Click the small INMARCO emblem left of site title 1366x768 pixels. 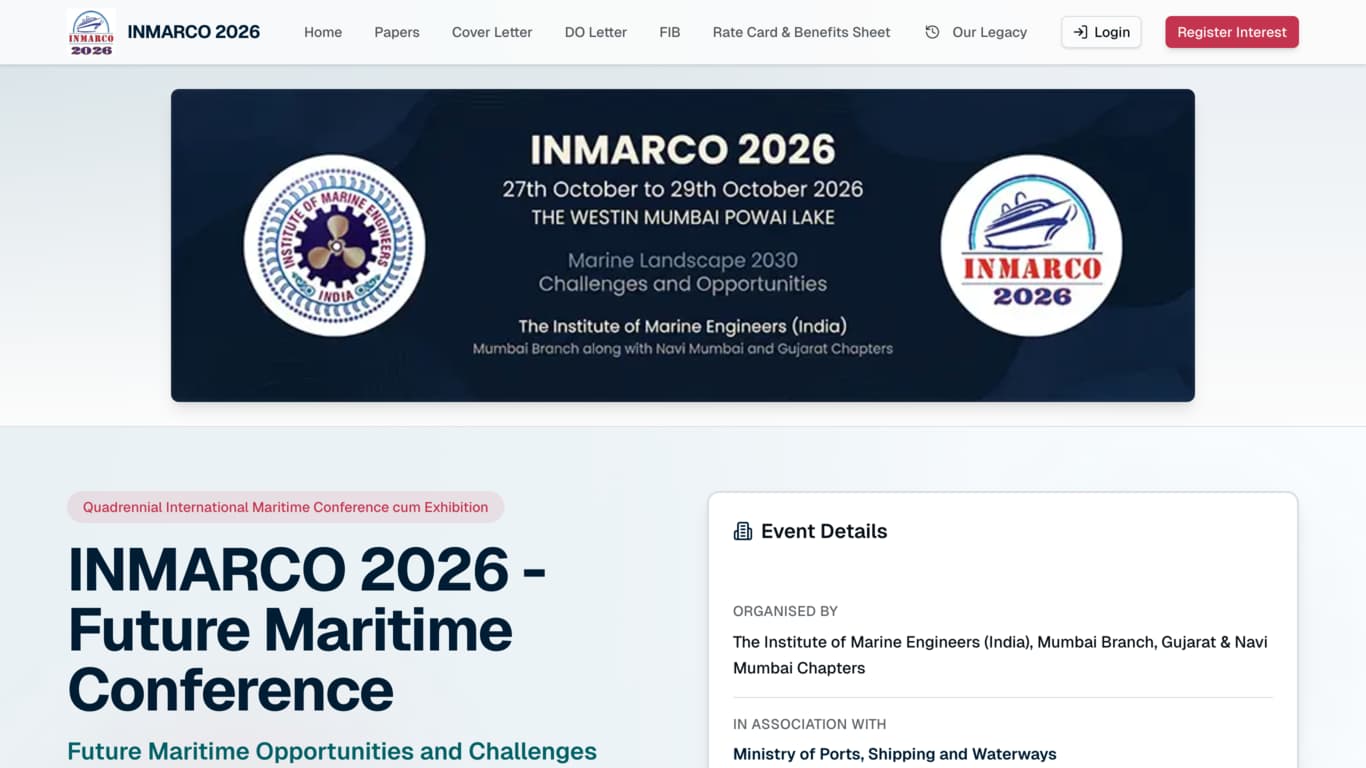(x=91, y=31)
